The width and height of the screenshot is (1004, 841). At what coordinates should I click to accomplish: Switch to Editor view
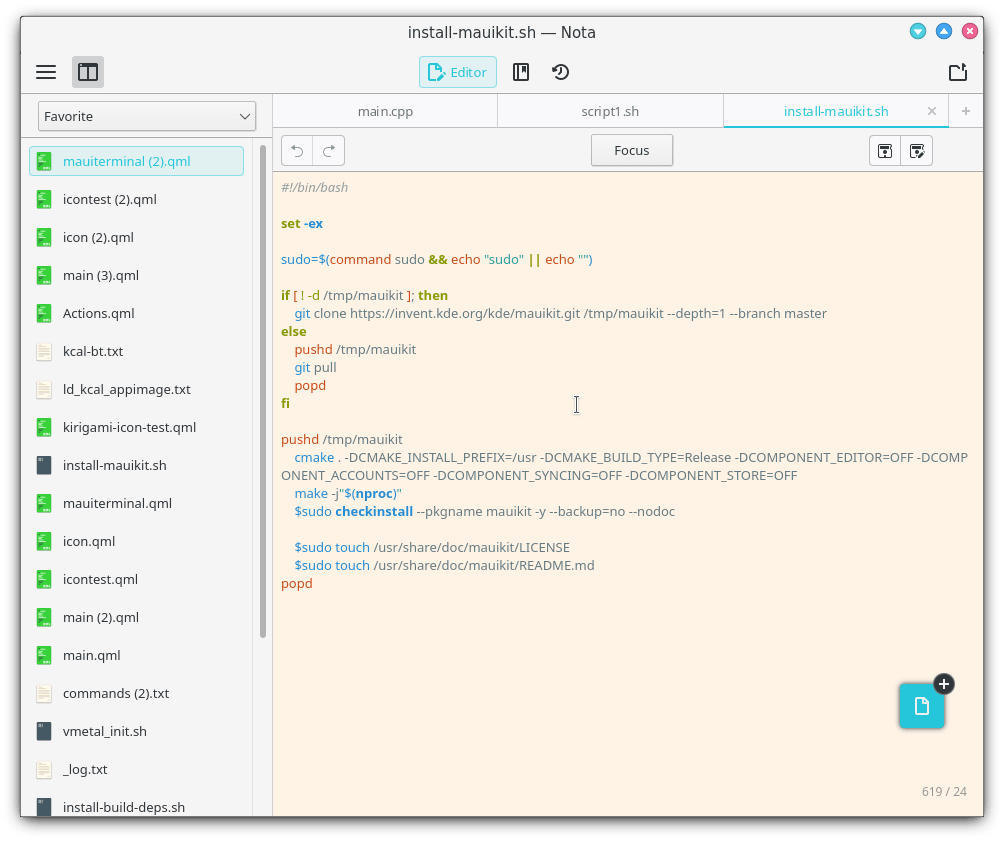458,72
